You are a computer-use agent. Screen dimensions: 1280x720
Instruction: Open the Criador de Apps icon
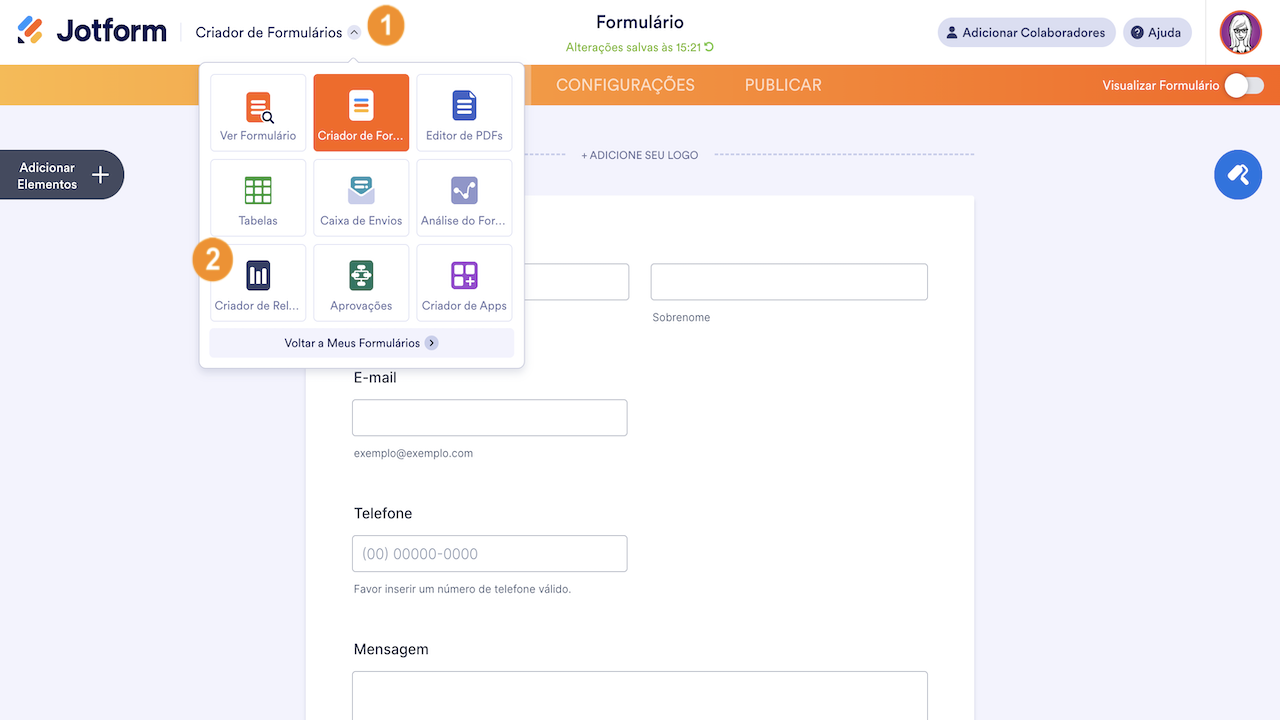coord(464,276)
